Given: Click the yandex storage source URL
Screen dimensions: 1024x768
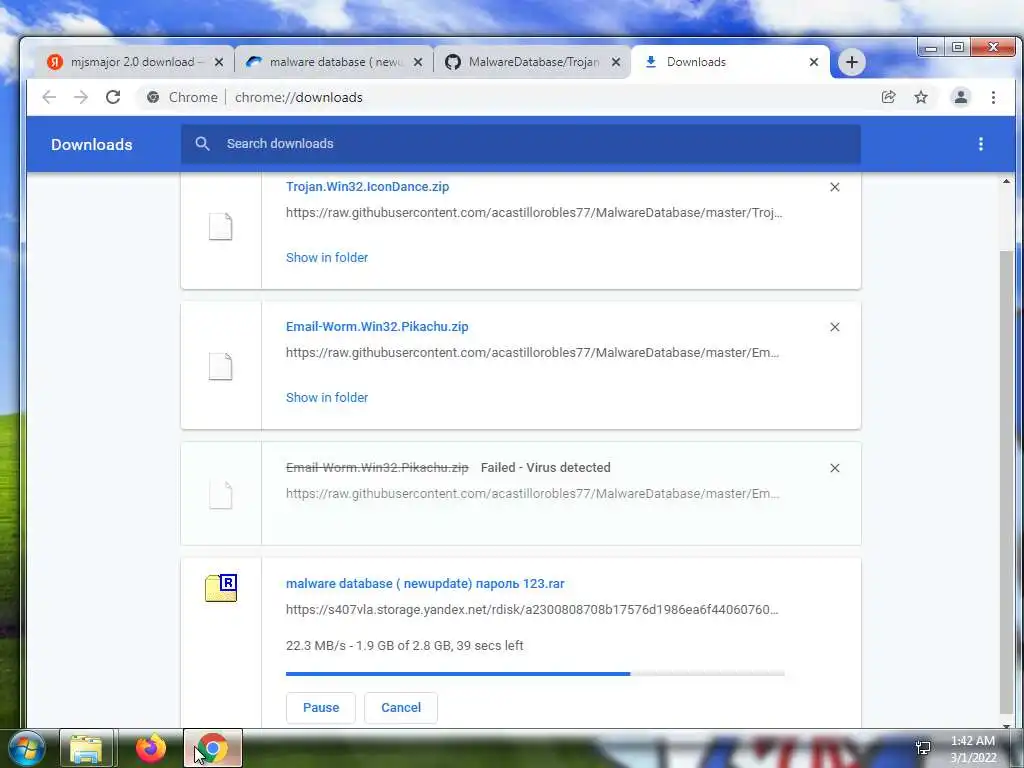Looking at the screenshot, I should coord(532,610).
